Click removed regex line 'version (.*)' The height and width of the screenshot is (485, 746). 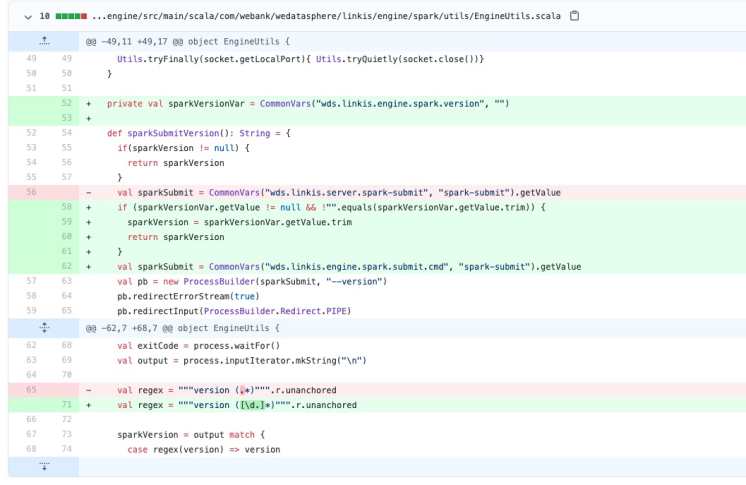[x=226, y=390]
